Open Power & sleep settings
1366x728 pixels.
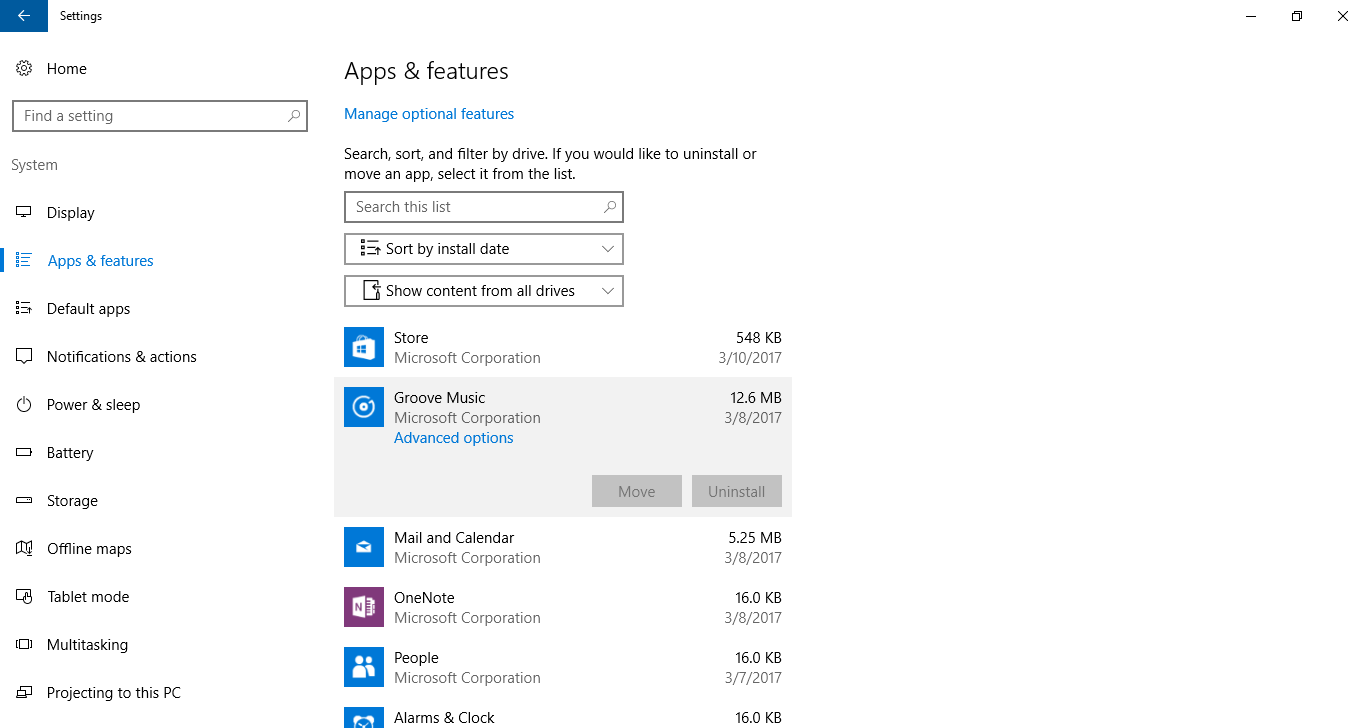93,404
